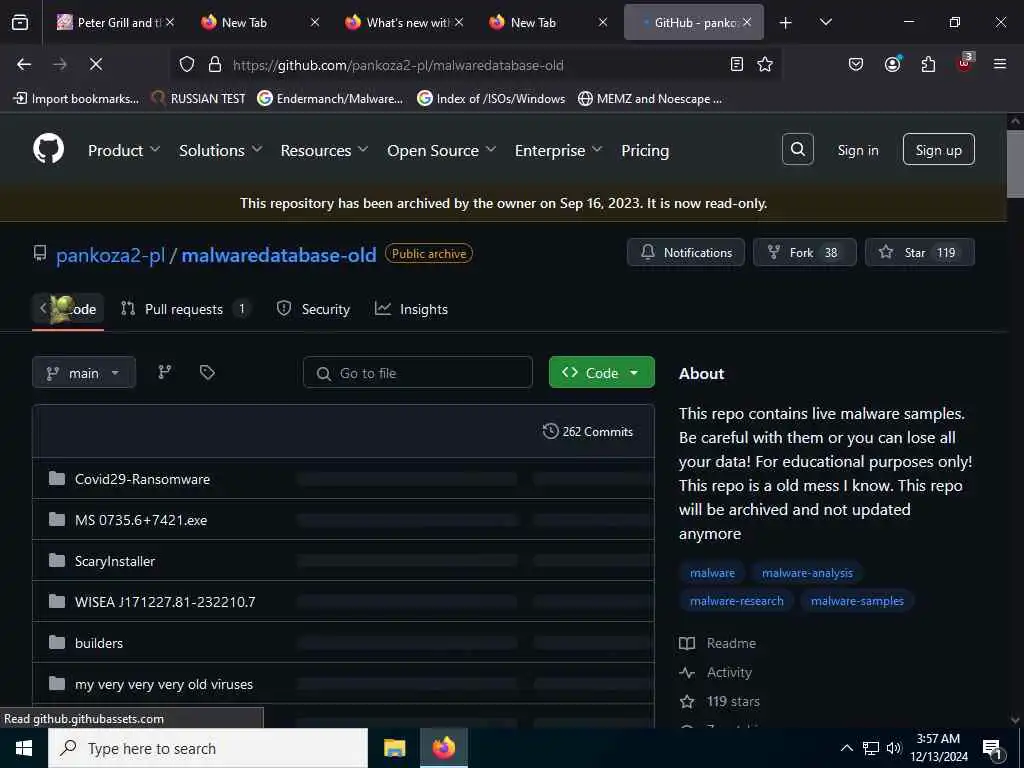Click the Windows taskbar search box
The height and width of the screenshot is (768, 1024).
(x=208, y=748)
